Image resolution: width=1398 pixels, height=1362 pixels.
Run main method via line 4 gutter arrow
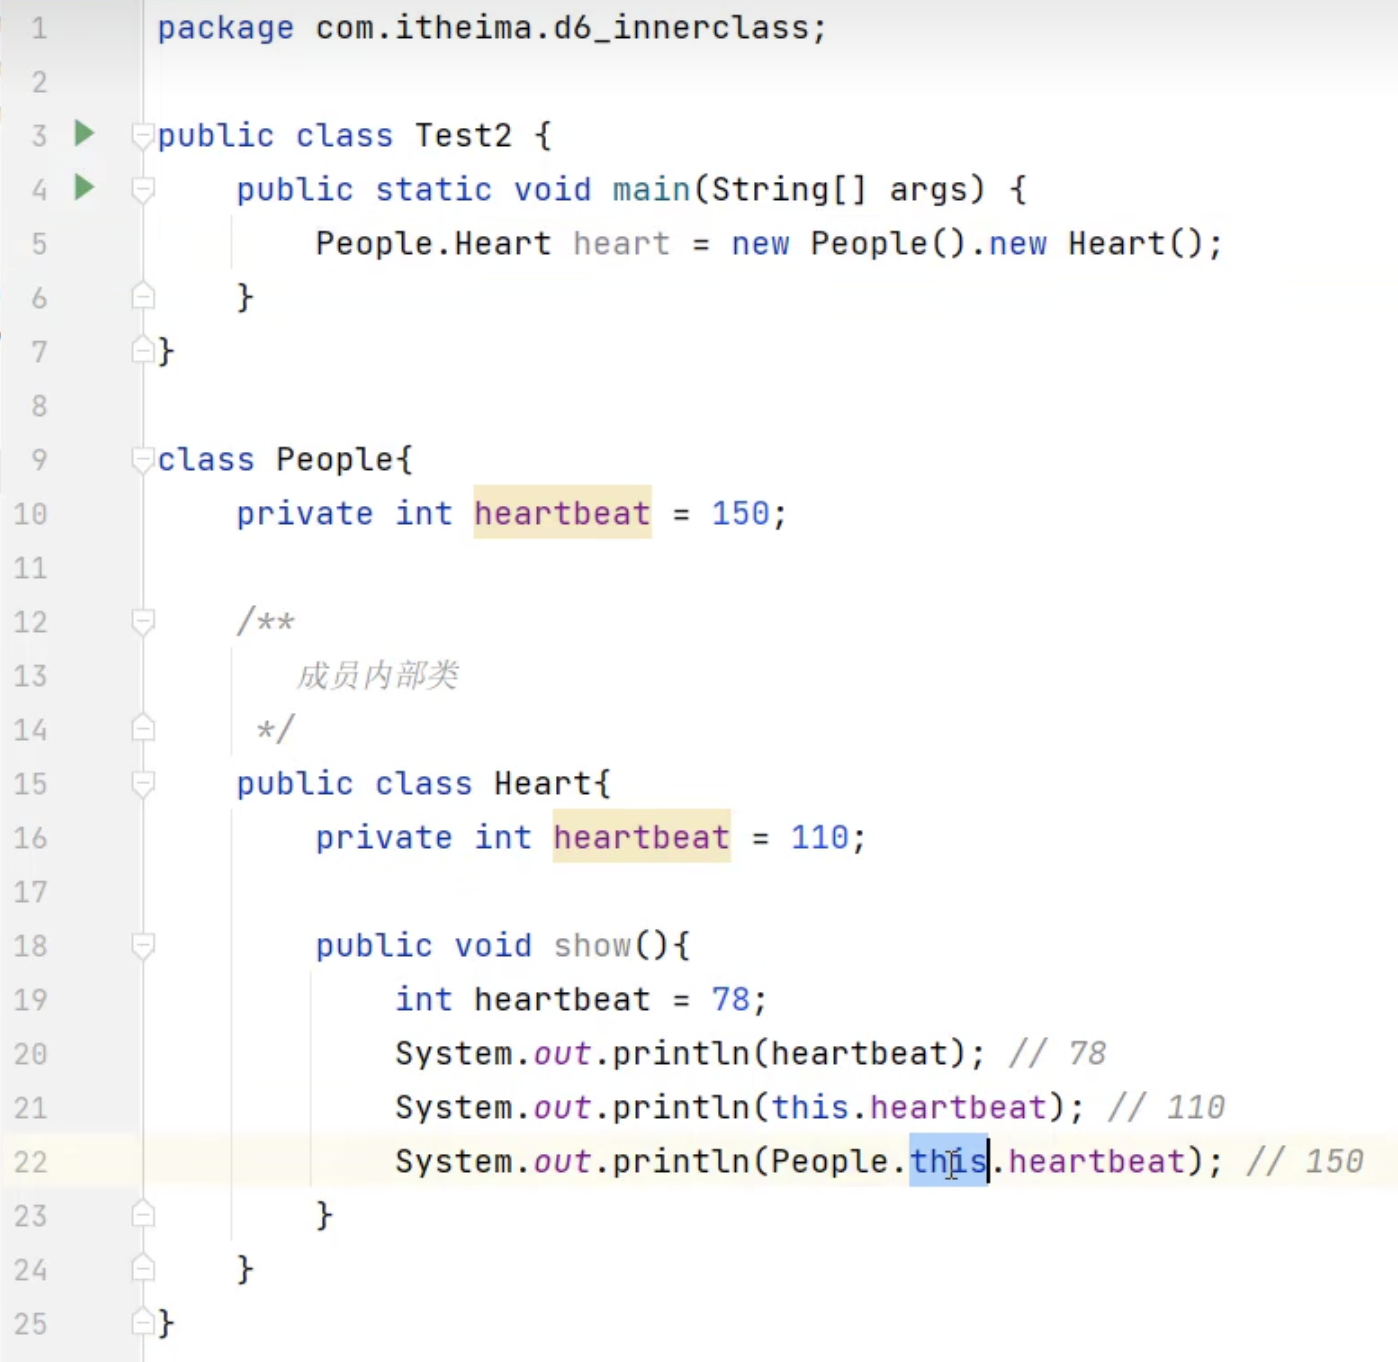(x=85, y=187)
